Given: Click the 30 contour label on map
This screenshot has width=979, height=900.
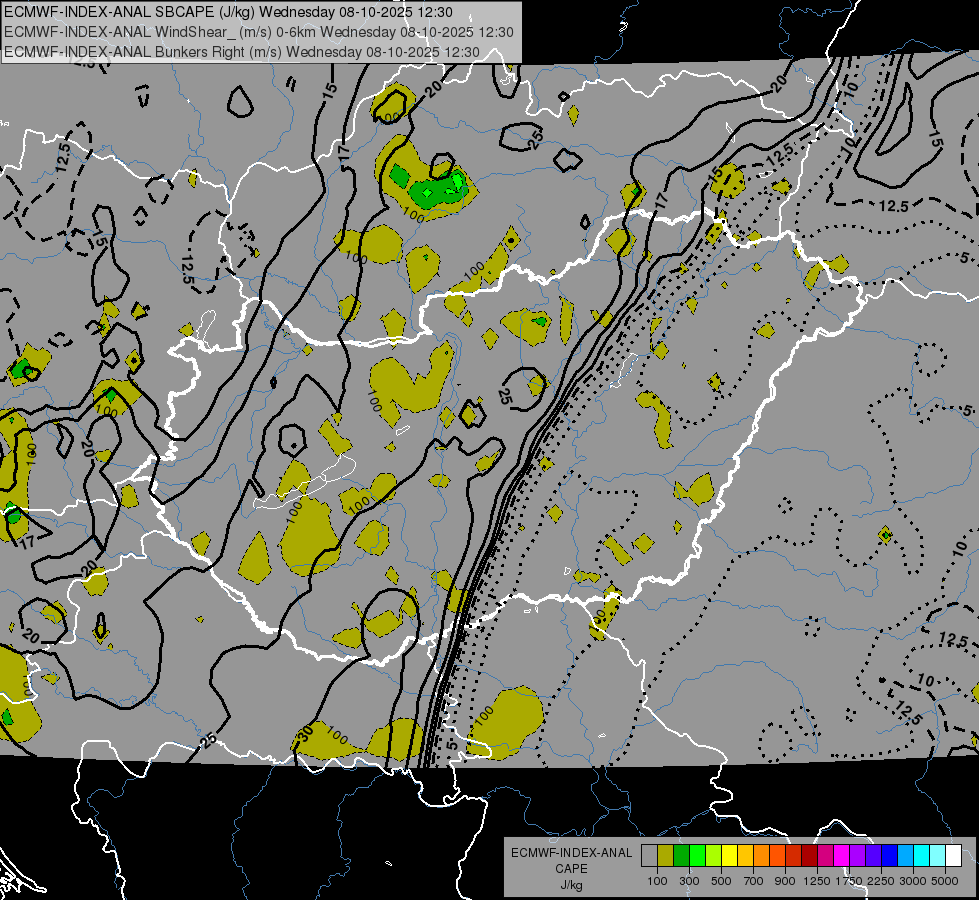Looking at the screenshot, I should click(x=305, y=734).
